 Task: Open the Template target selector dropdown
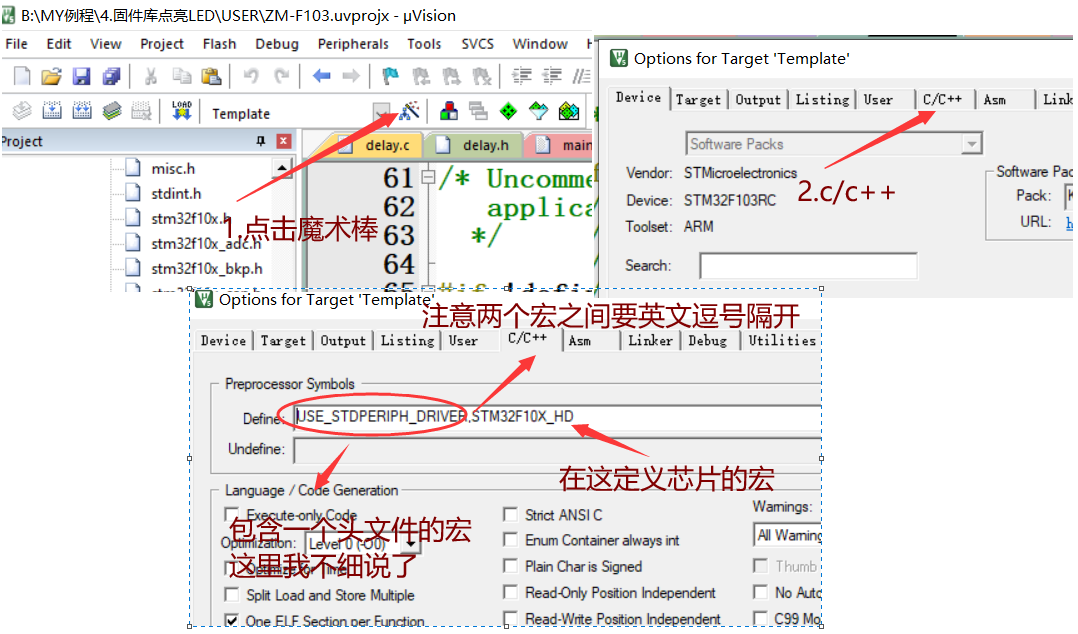[381, 111]
